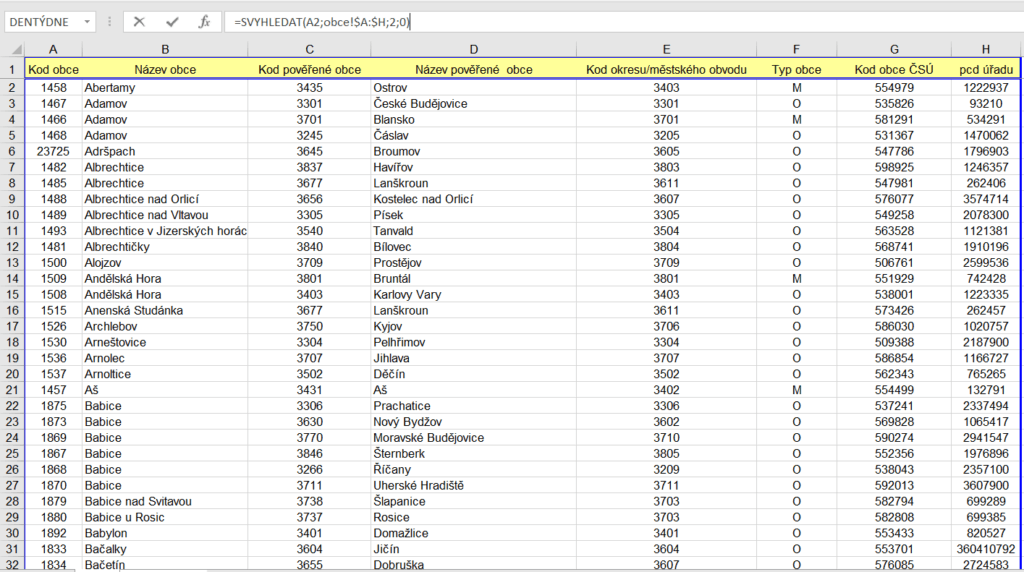1024x572 pixels.
Task: Select the row 1 header
Action: pos(12,70)
